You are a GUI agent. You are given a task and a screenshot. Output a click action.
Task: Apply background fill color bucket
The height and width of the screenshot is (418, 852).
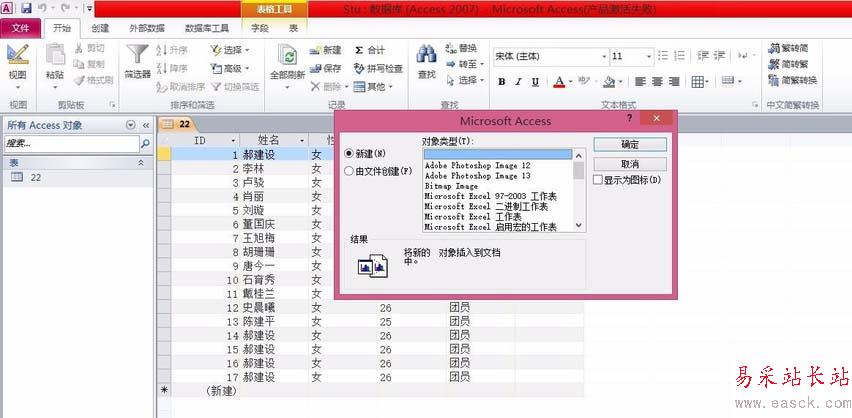click(609, 82)
